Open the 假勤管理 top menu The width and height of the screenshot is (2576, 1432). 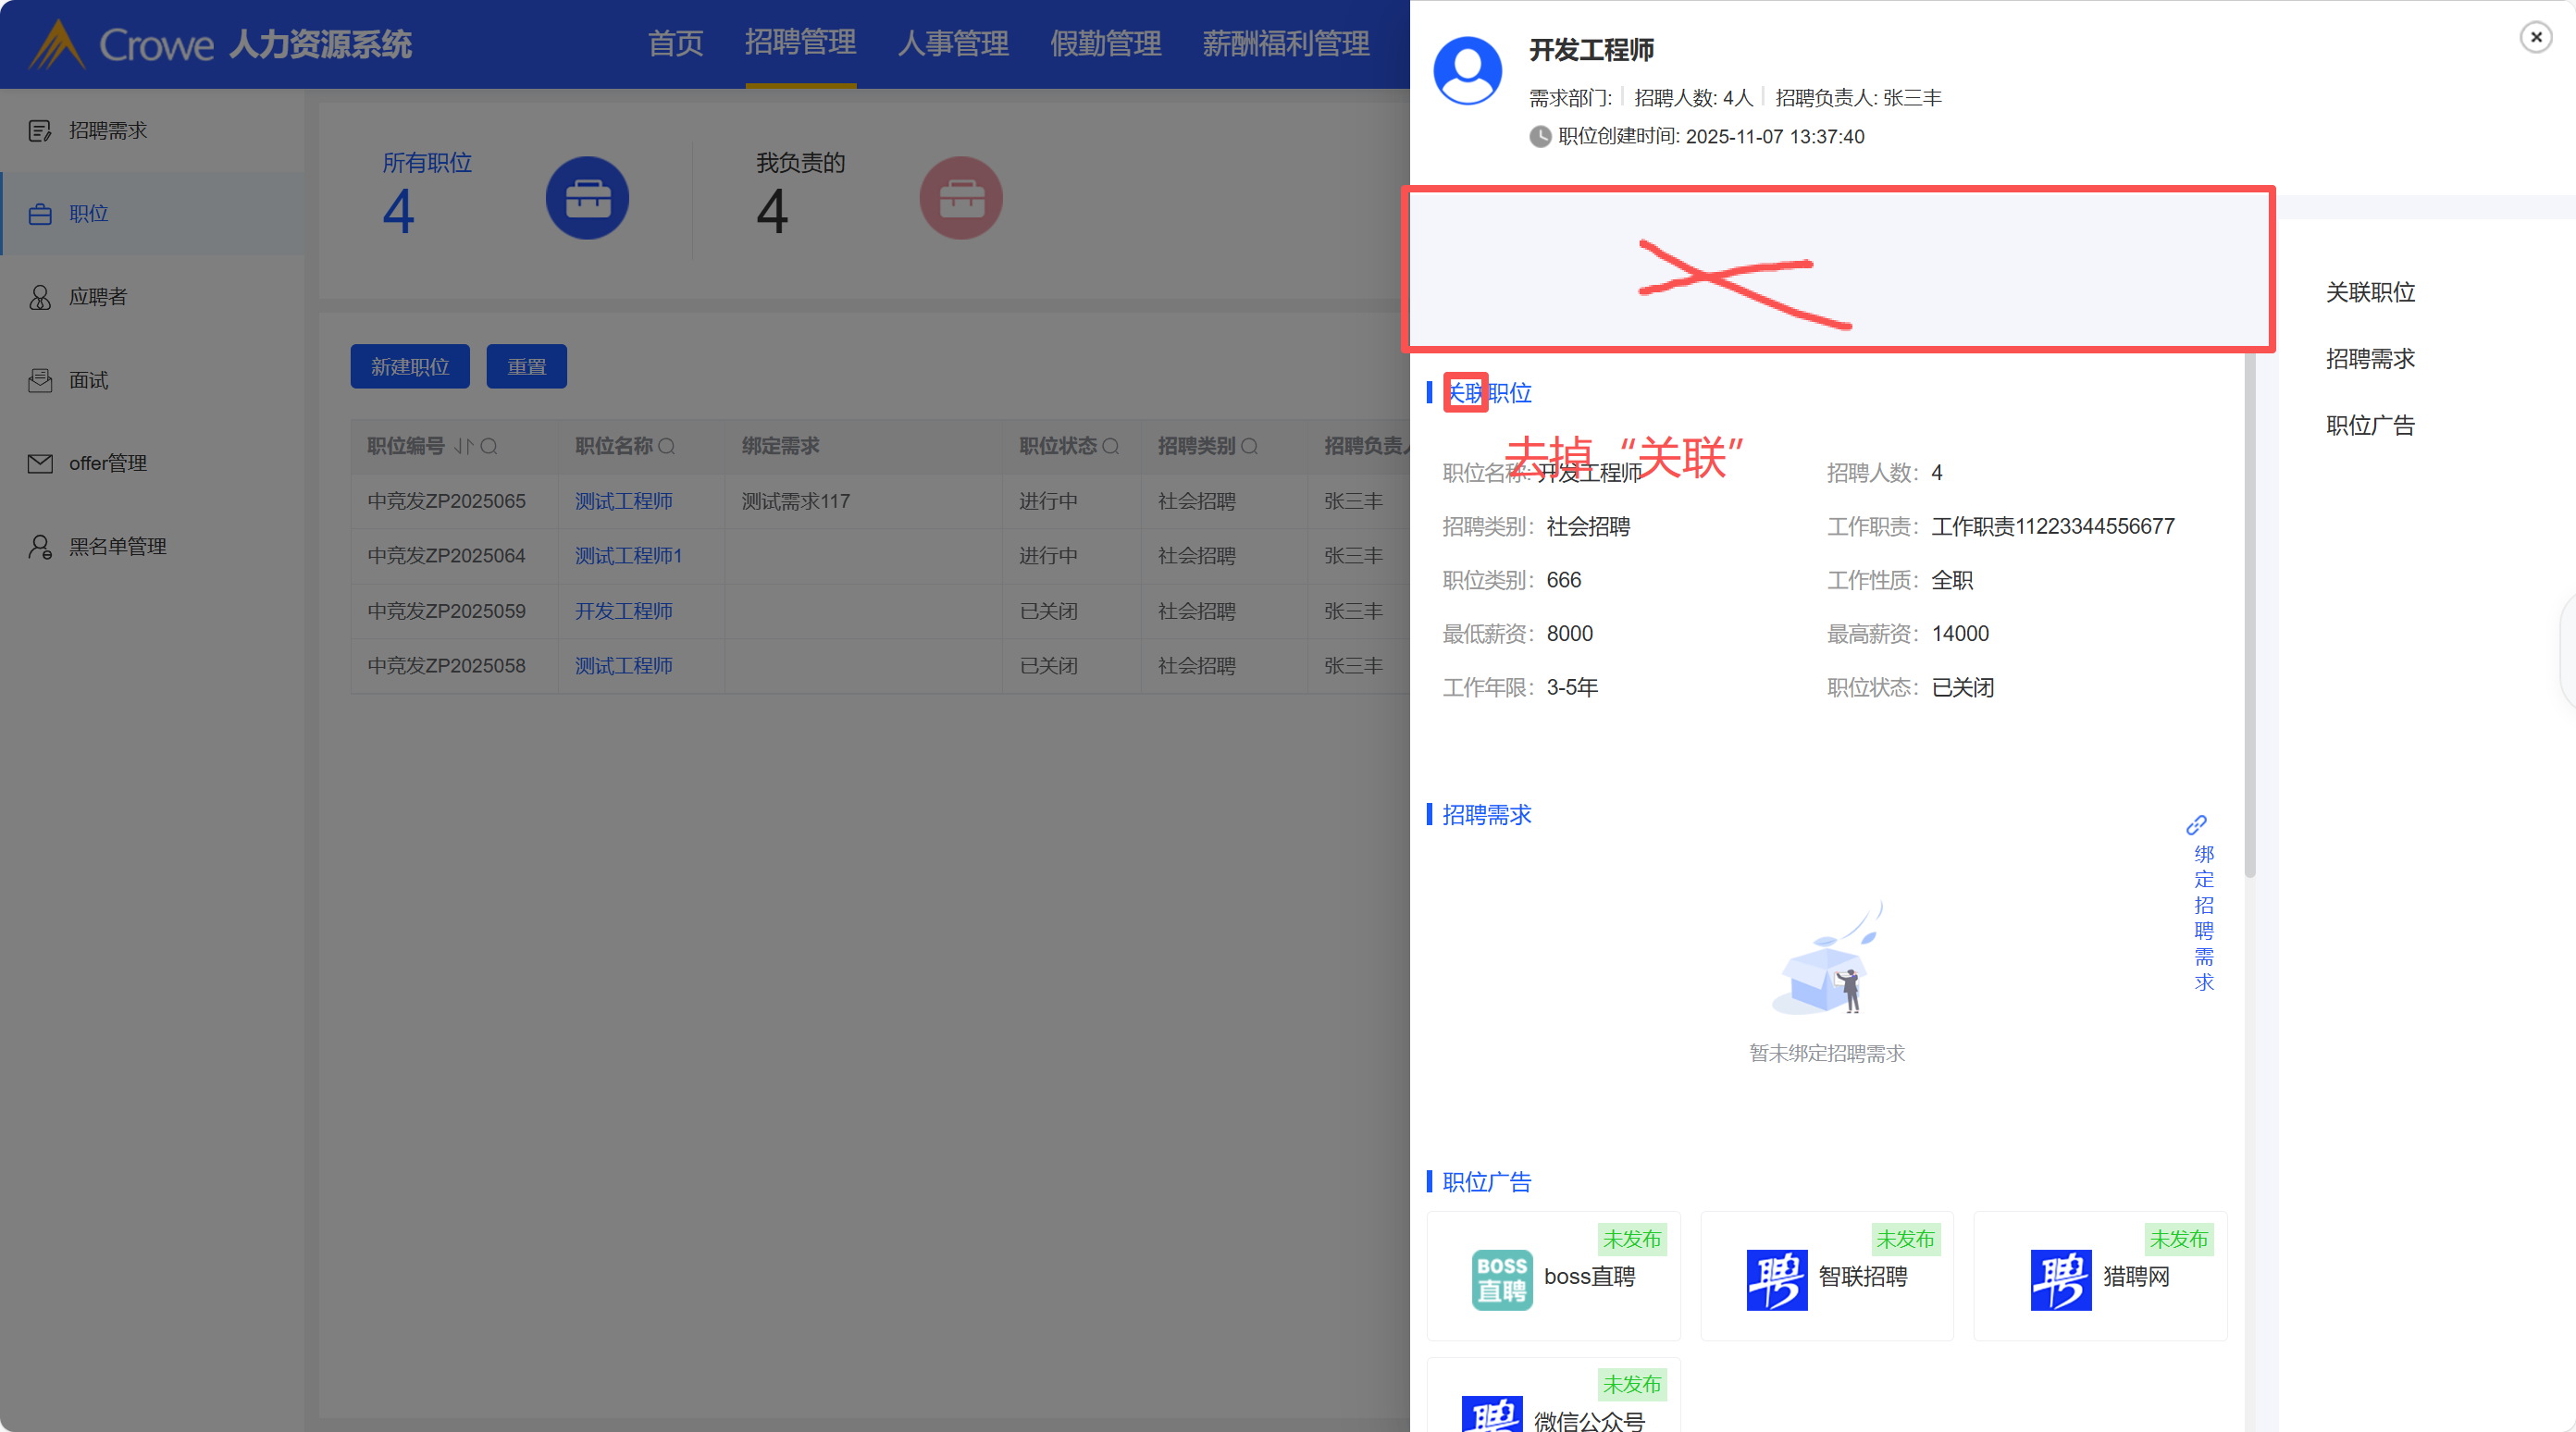(x=1105, y=43)
